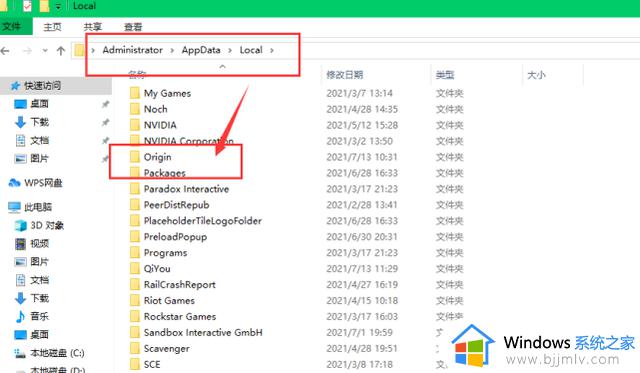This screenshot has height=373, width=640.
Task: Open WPS网盘 in navigation pane
Action: click(43, 183)
